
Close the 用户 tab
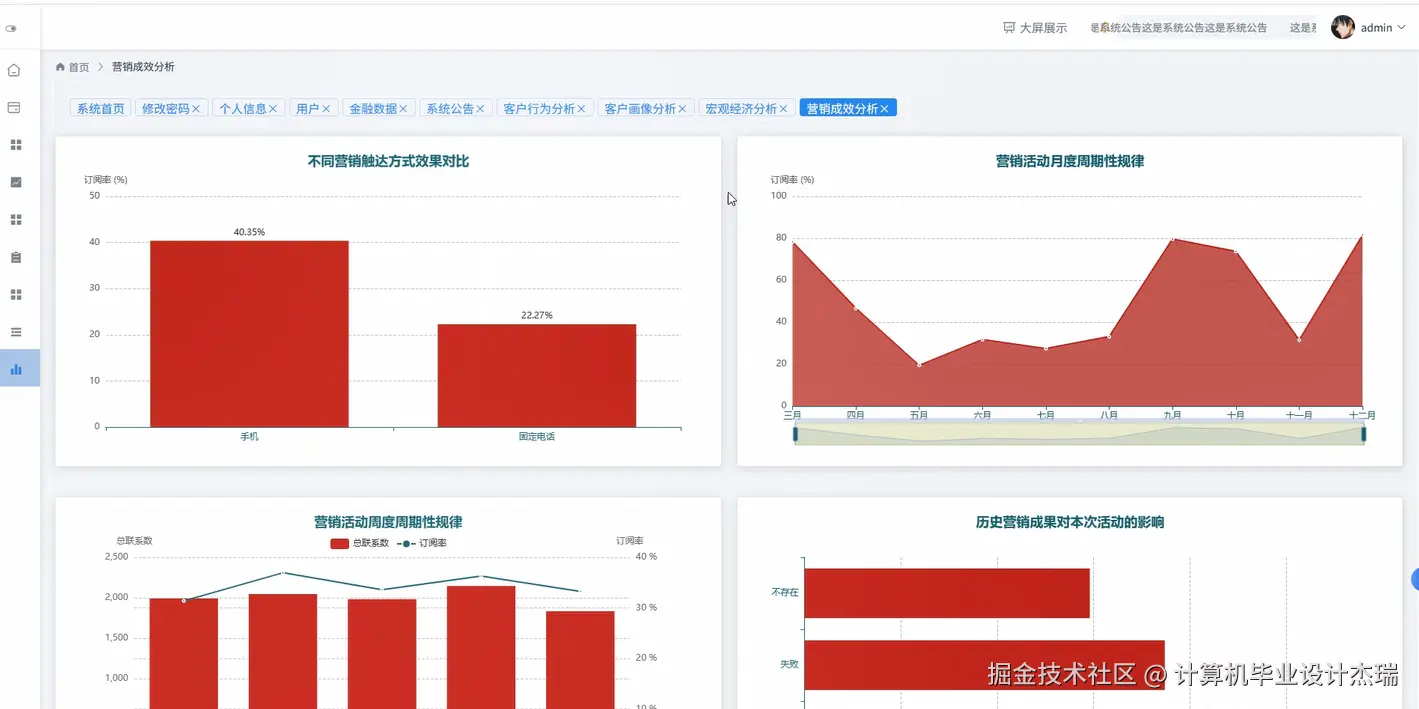(326, 108)
